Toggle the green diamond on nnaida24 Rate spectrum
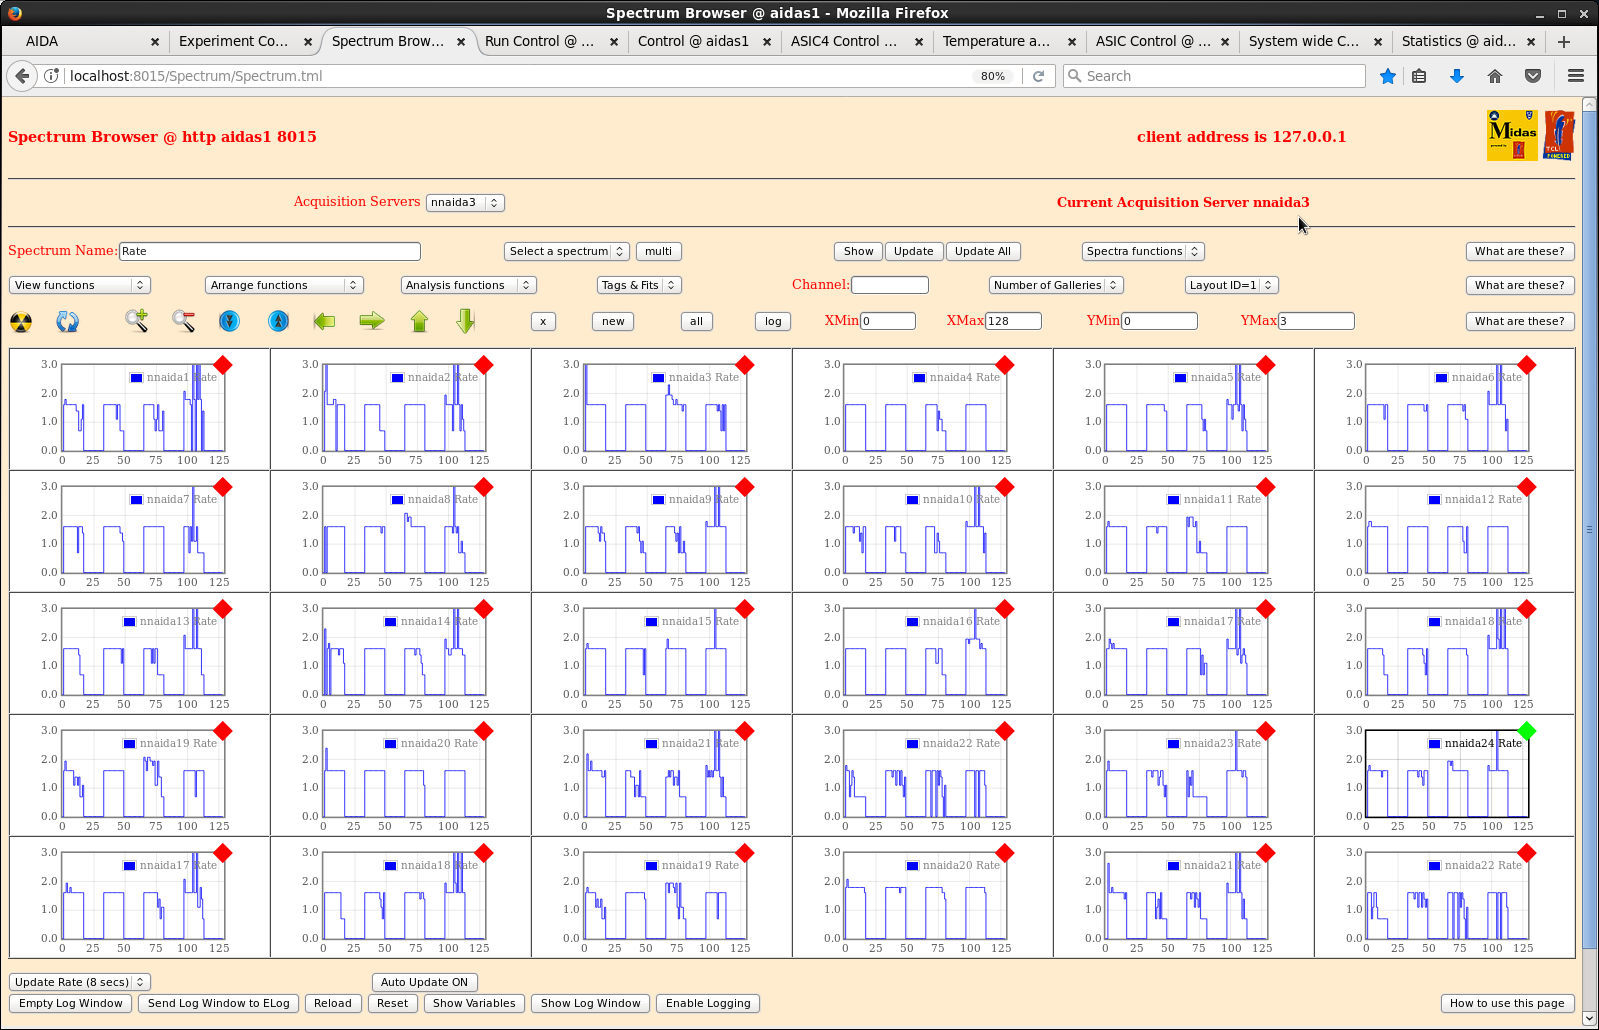Viewport: 1599px width, 1030px height. pos(1527,731)
